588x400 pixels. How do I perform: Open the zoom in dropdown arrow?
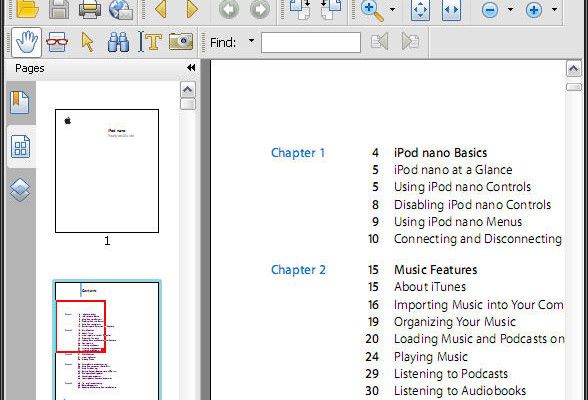554,9
